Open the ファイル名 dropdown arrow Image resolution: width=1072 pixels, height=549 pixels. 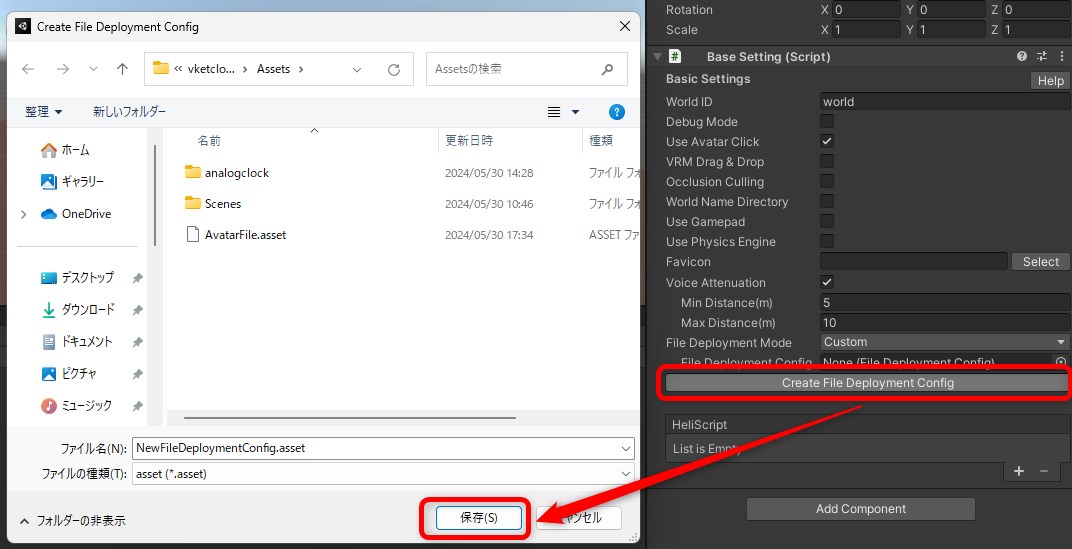[626, 448]
